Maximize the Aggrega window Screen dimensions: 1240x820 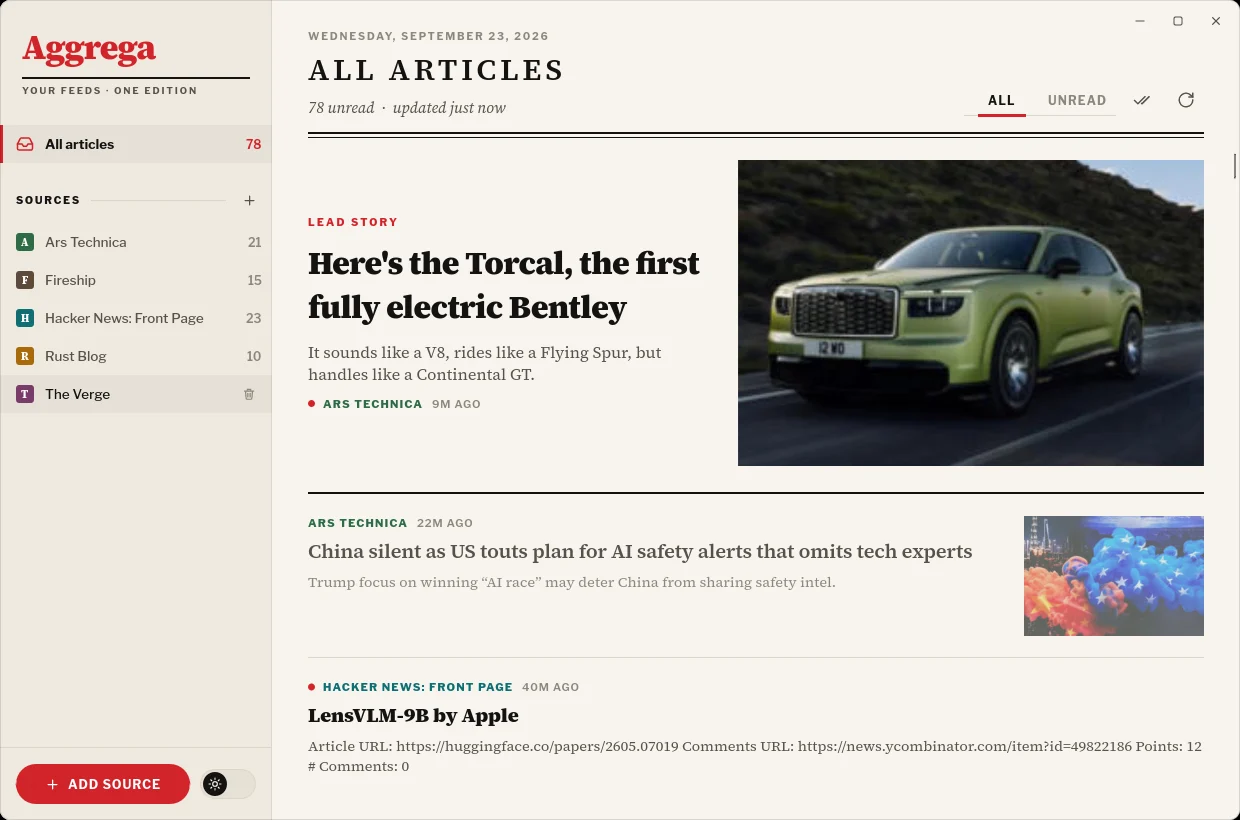1178,21
